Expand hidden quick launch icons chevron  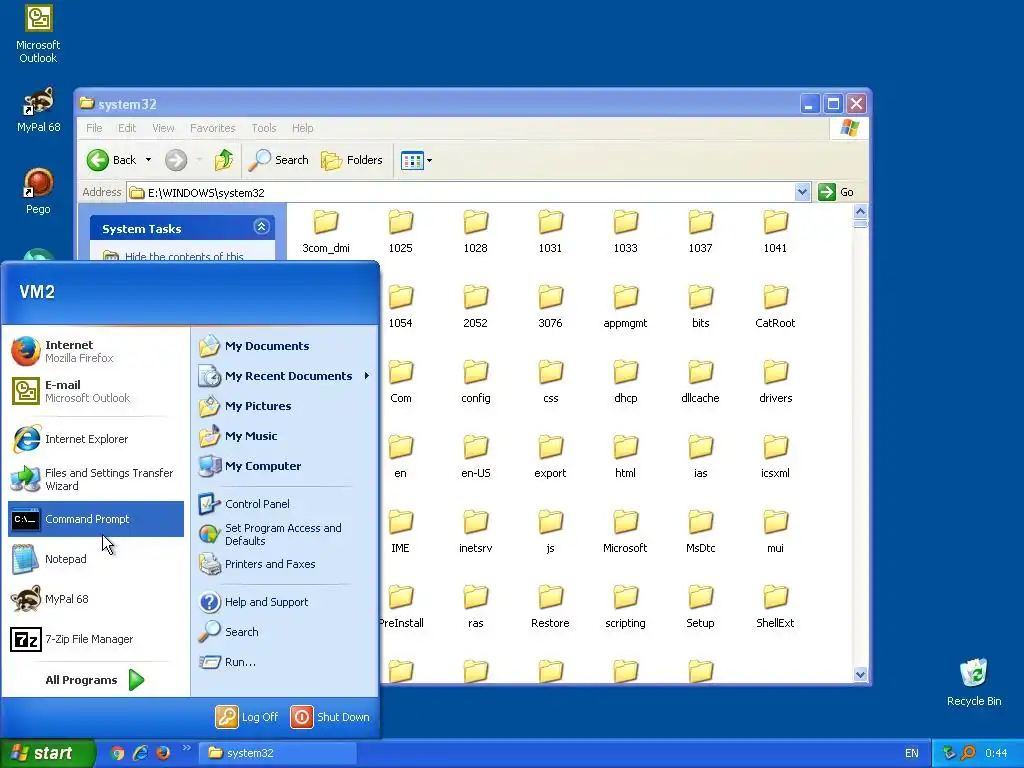[187, 748]
